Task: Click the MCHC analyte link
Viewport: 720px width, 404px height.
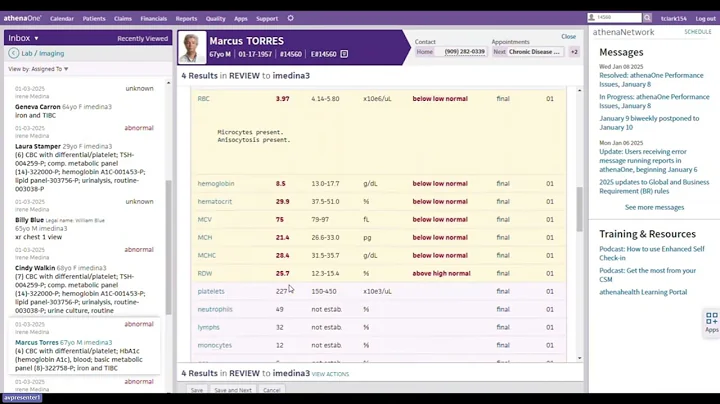Action: (207, 255)
